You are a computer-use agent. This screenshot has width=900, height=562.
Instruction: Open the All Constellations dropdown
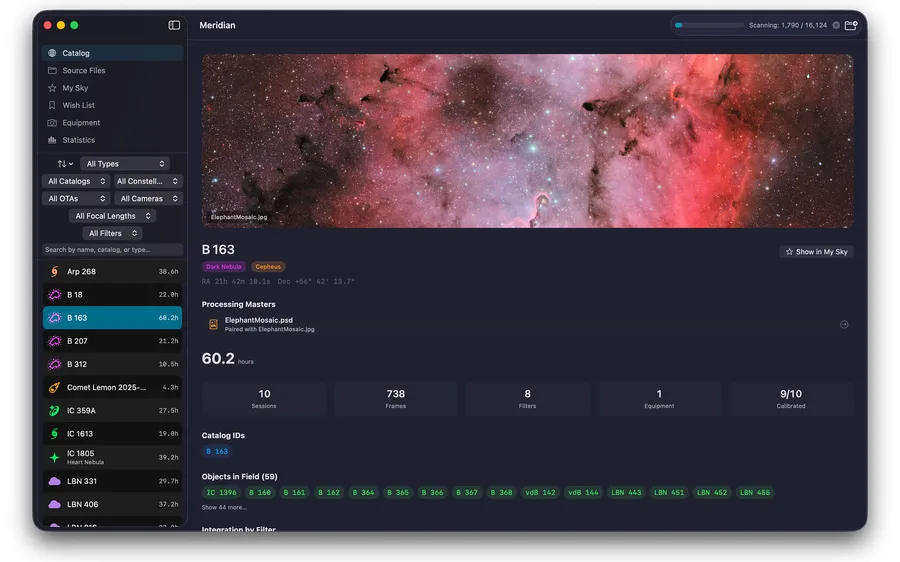pos(148,181)
